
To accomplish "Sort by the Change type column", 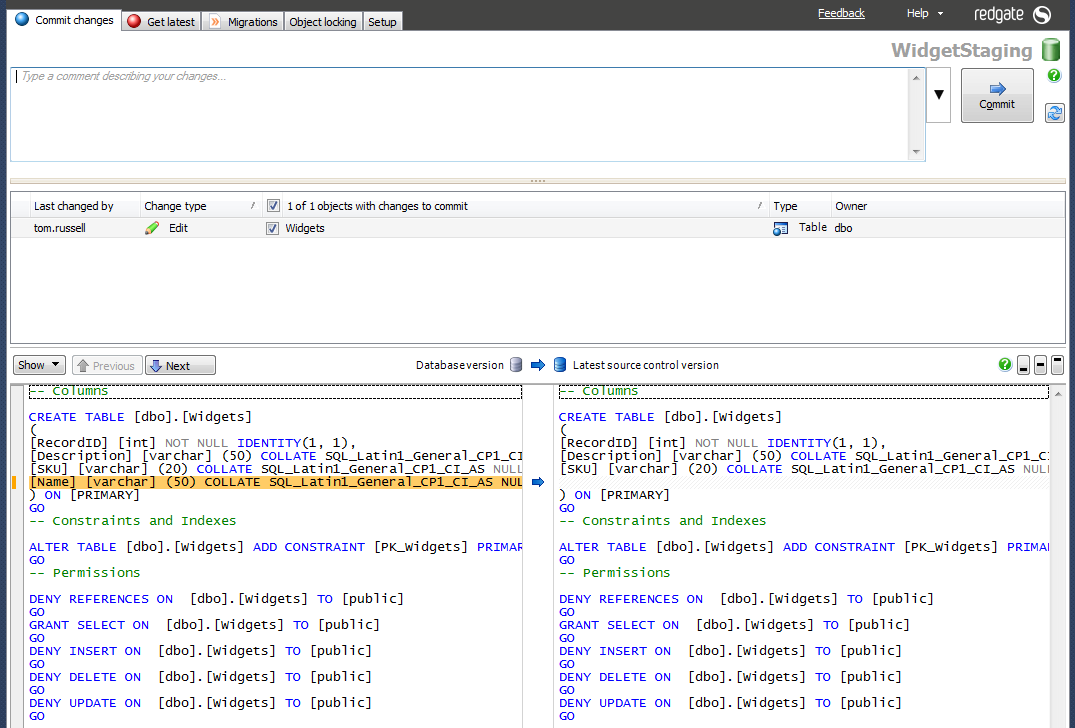I will tap(199, 206).
